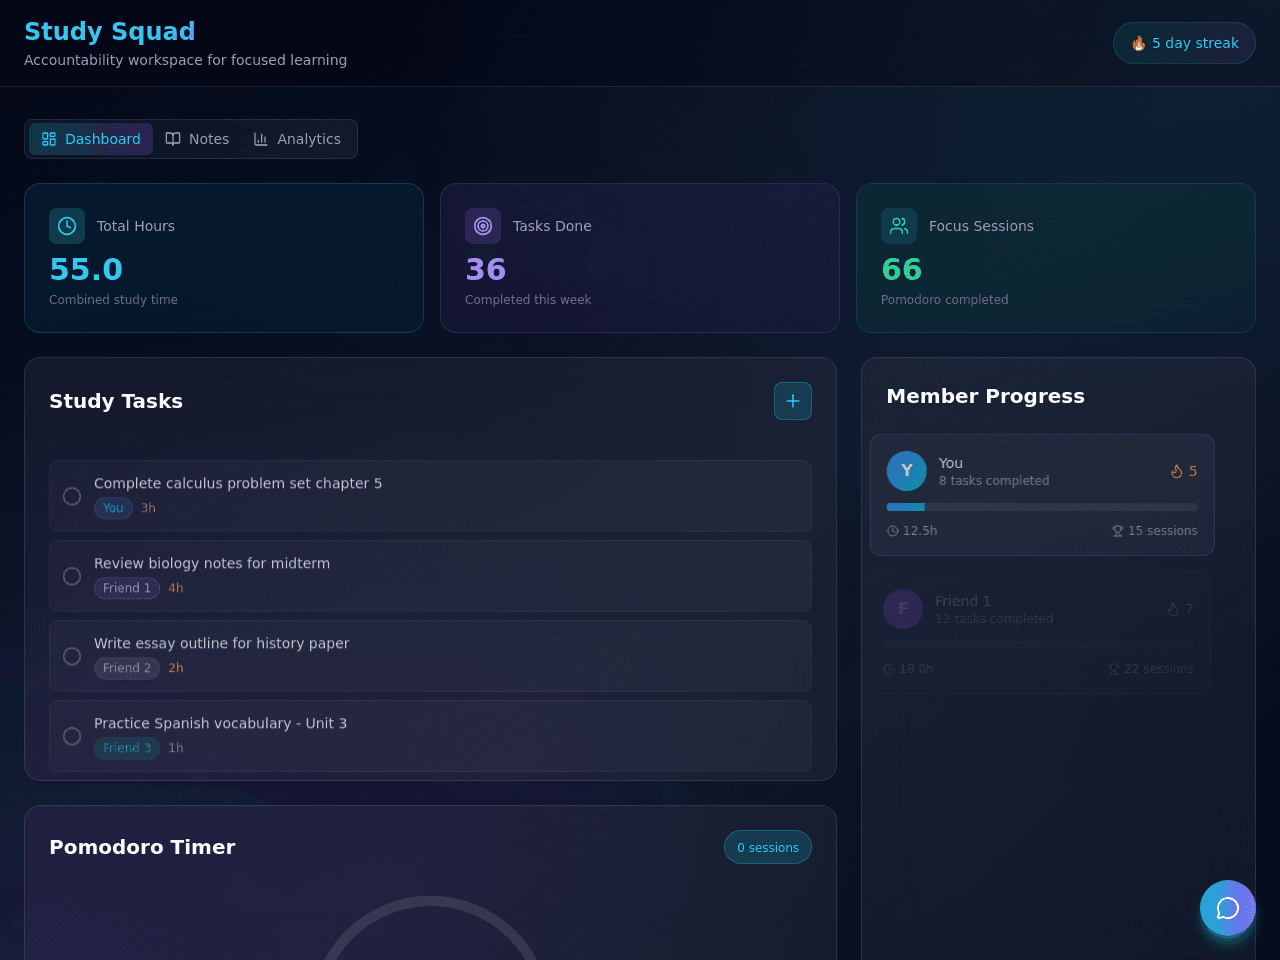
Task: Click the 66 focus sessions value
Action: pos(902,269)
